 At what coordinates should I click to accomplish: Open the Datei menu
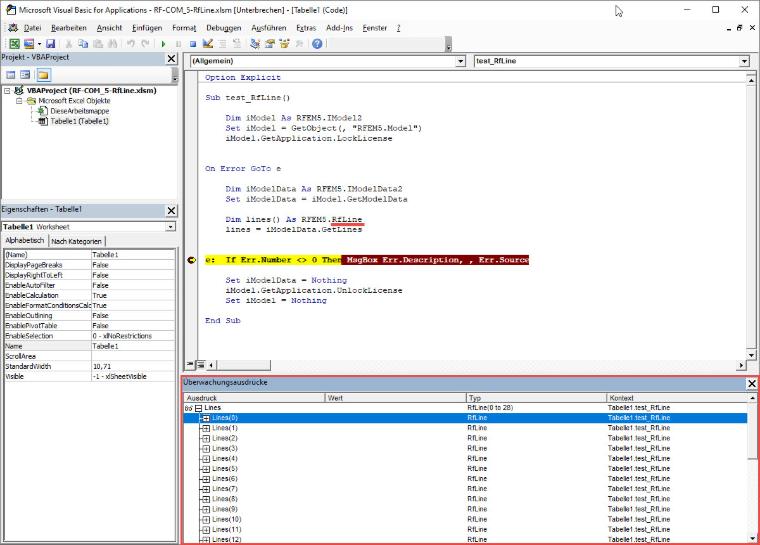(x=32, y=28)
